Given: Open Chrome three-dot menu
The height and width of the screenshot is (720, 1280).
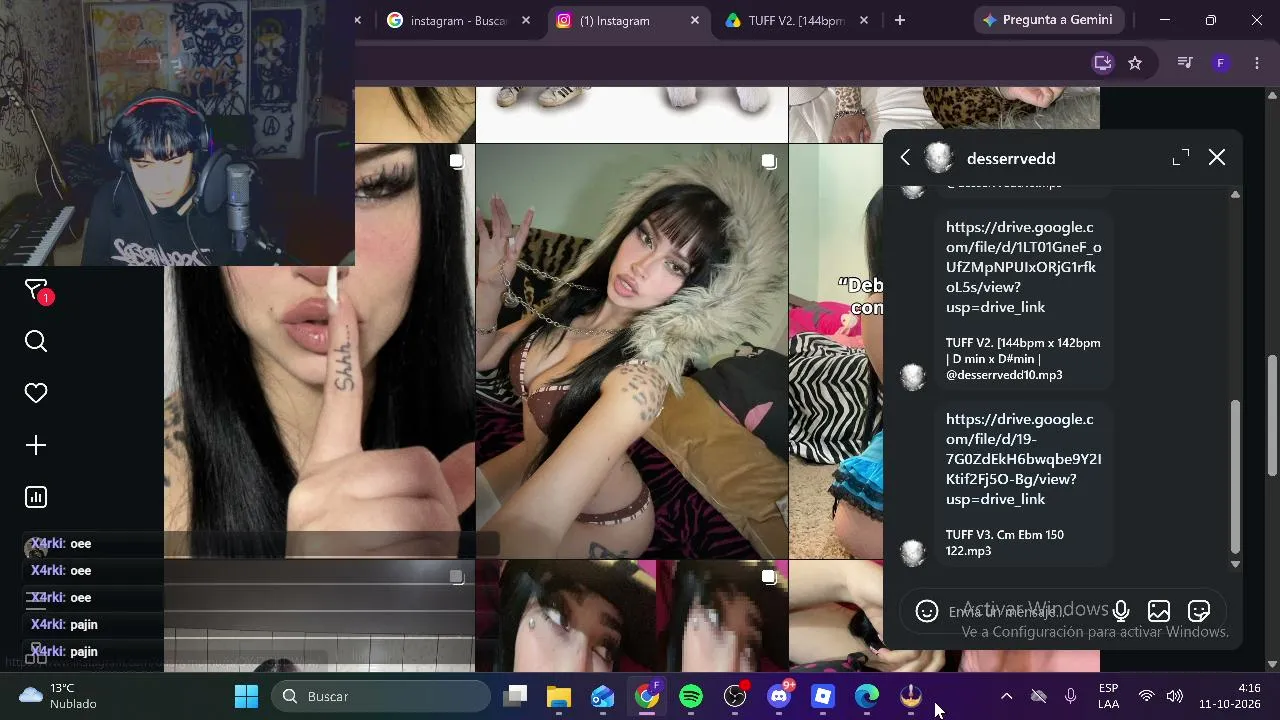Looking at the screenshot, I should coord(1257,63).
